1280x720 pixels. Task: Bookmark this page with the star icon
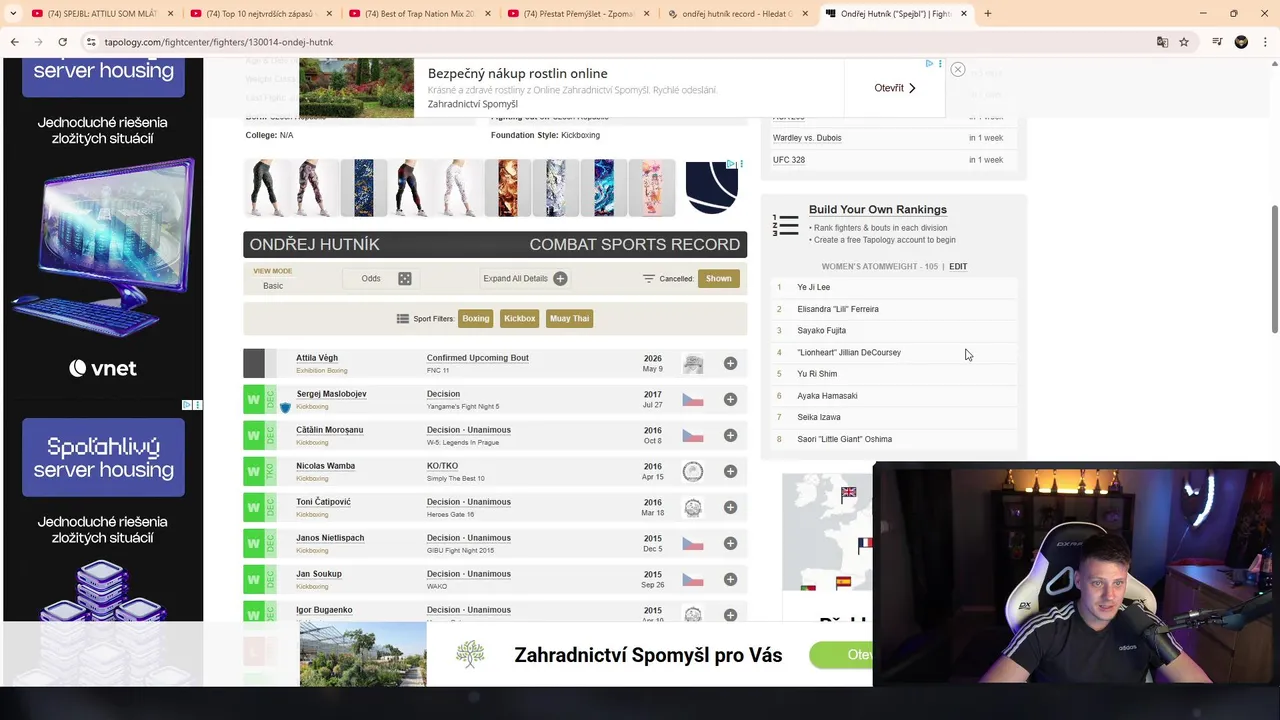(x=1184, y=42)
